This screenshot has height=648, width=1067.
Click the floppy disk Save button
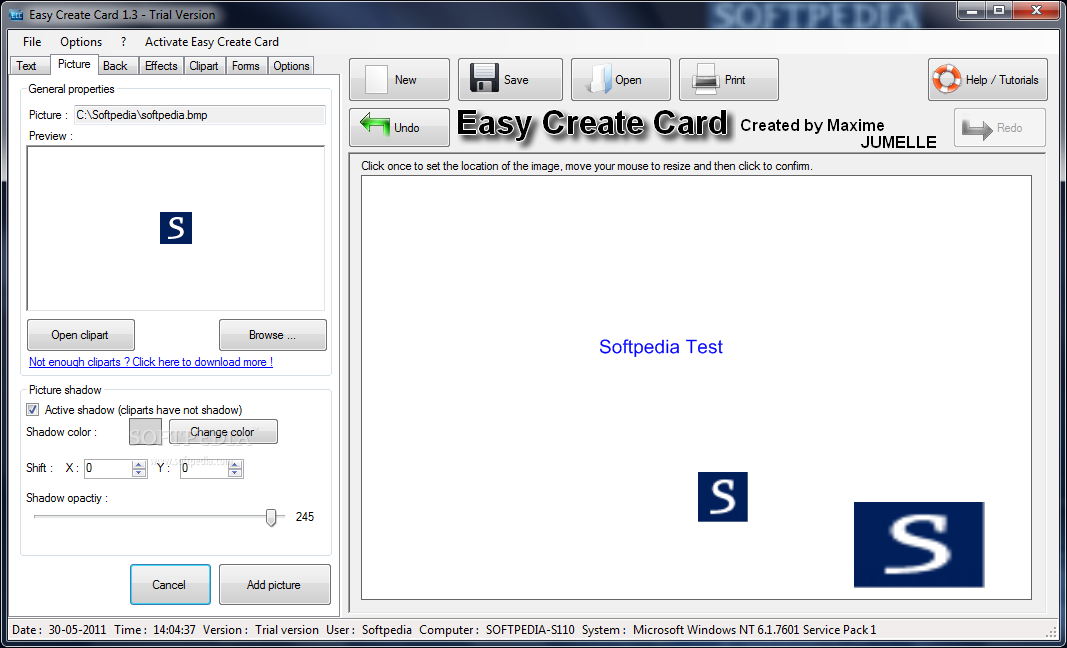(510, 80)
